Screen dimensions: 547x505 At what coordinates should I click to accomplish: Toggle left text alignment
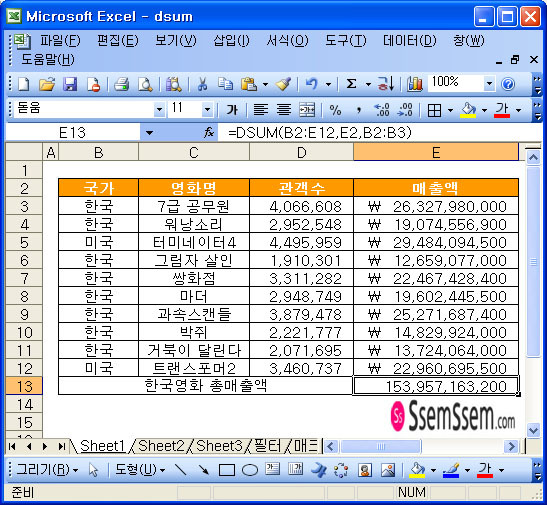point(261,110)
